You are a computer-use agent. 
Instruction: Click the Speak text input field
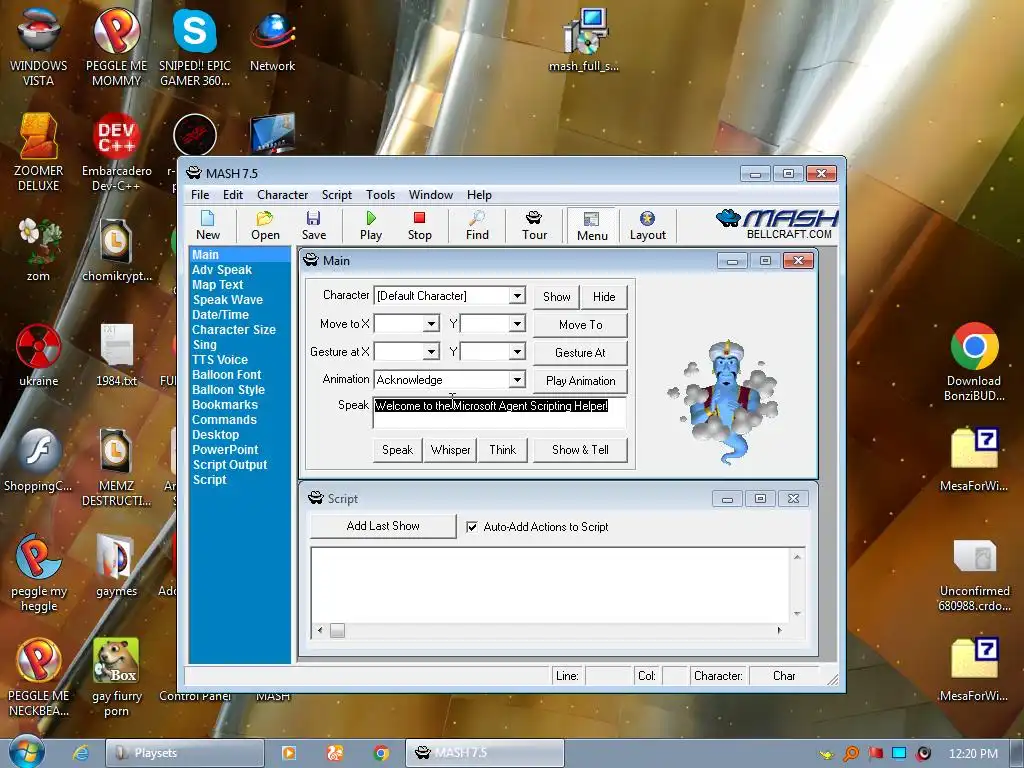tap(500, 413)
